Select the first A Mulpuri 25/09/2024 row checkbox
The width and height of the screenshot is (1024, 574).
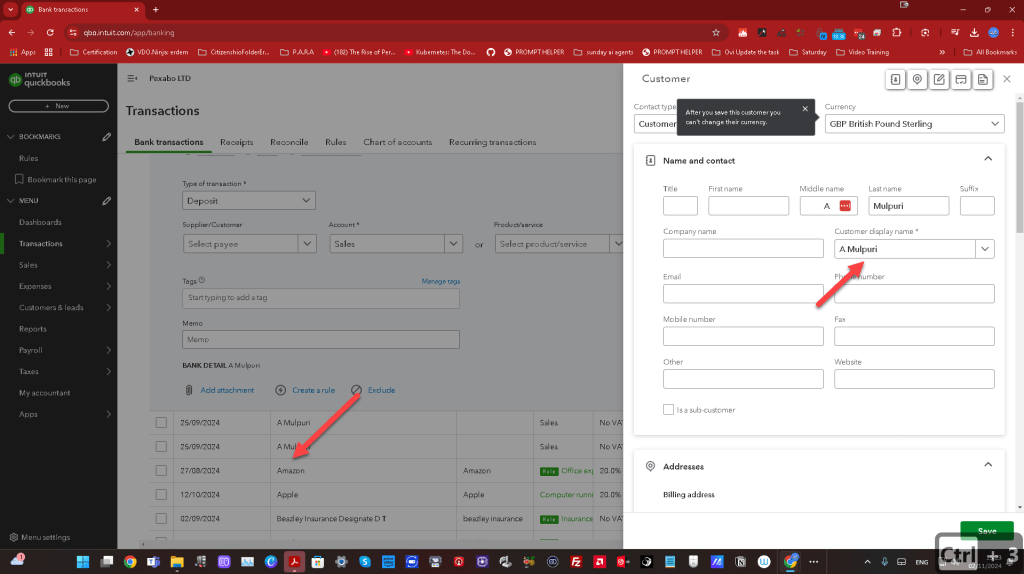pos(161,423)
